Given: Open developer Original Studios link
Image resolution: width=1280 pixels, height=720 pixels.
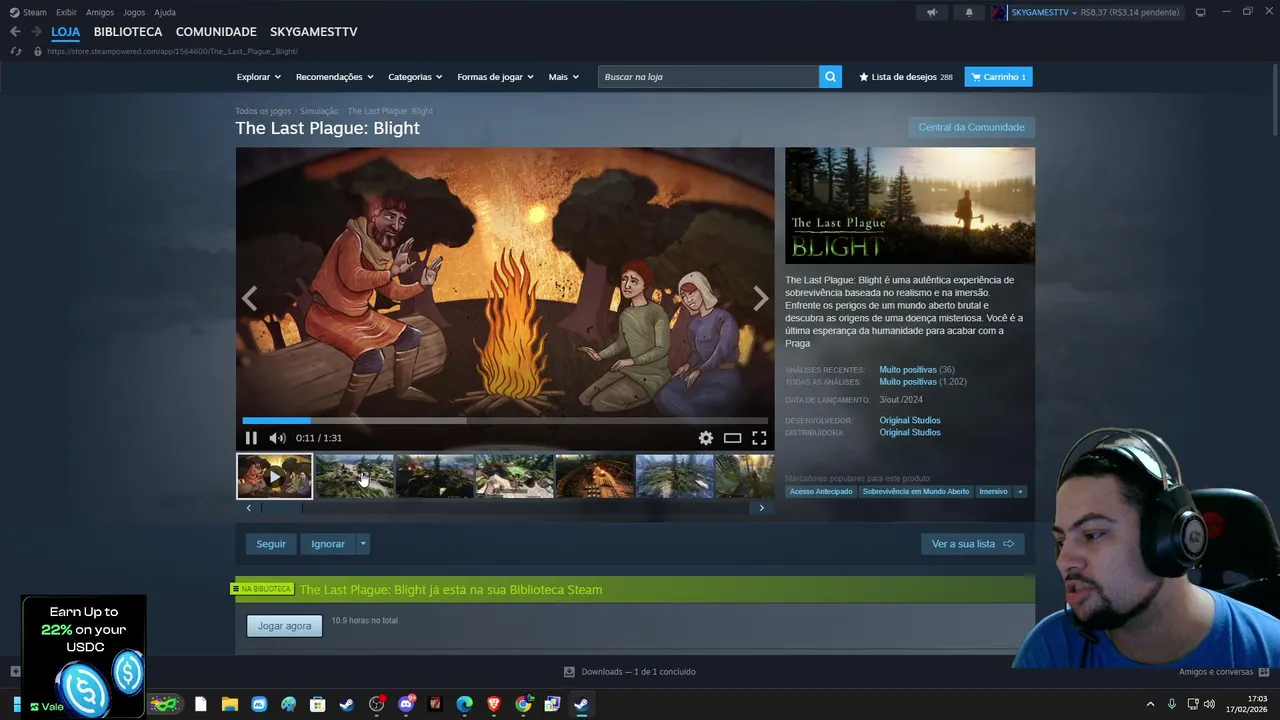Looking at the screenshot, I should (910, 421).
